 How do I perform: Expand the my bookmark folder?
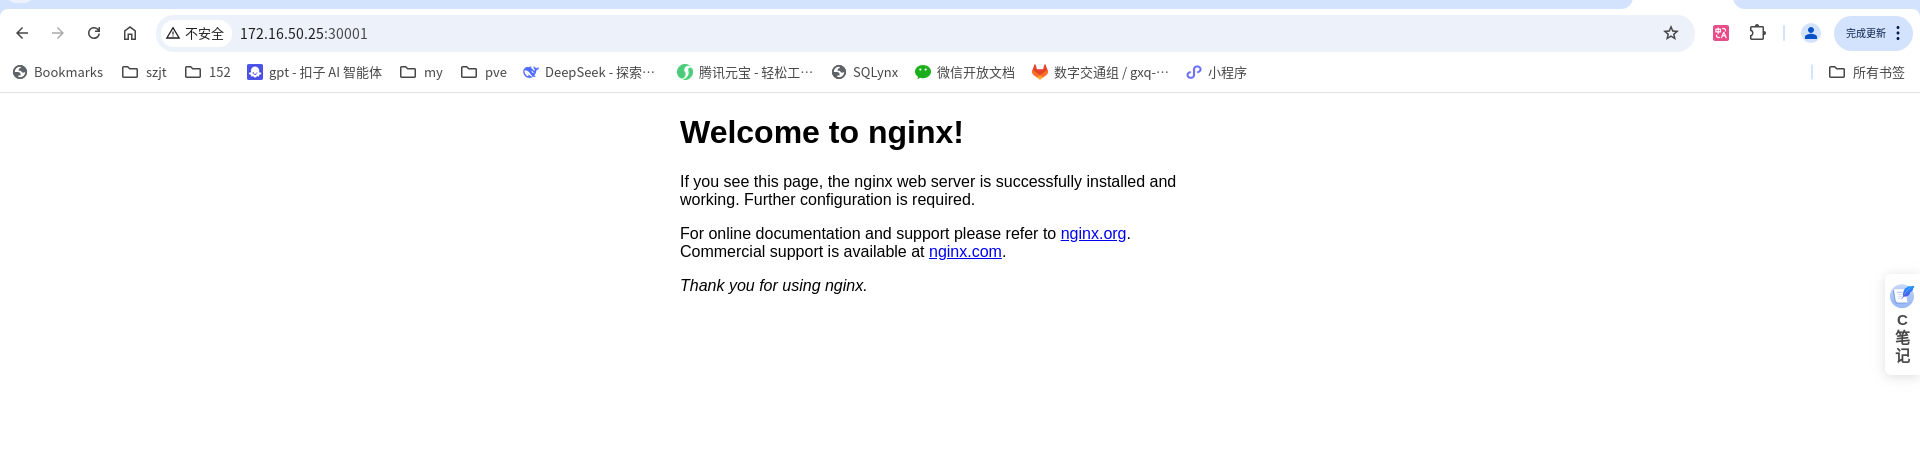tap(421, 72)
